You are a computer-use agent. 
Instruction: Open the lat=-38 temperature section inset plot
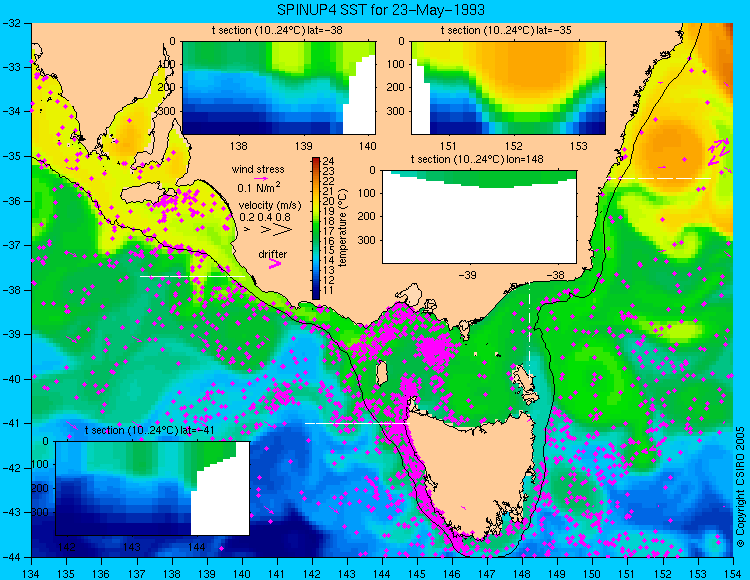279,88
